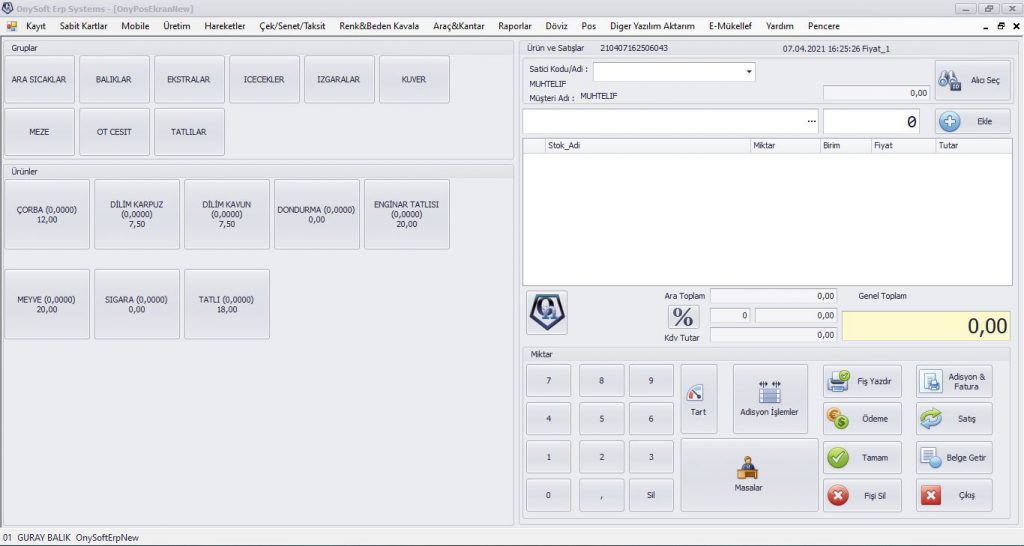Open the Hareketler menu
The width and height of the screenshot is (1024, 546).
225,26
